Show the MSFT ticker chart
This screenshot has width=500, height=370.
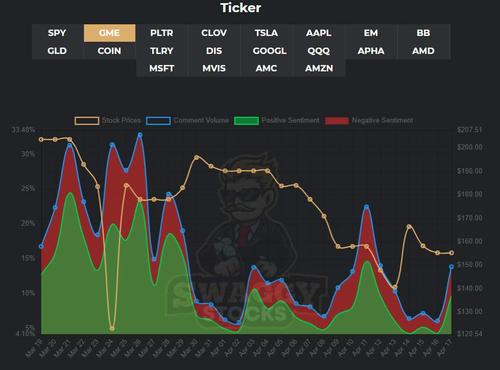[162, 68]
